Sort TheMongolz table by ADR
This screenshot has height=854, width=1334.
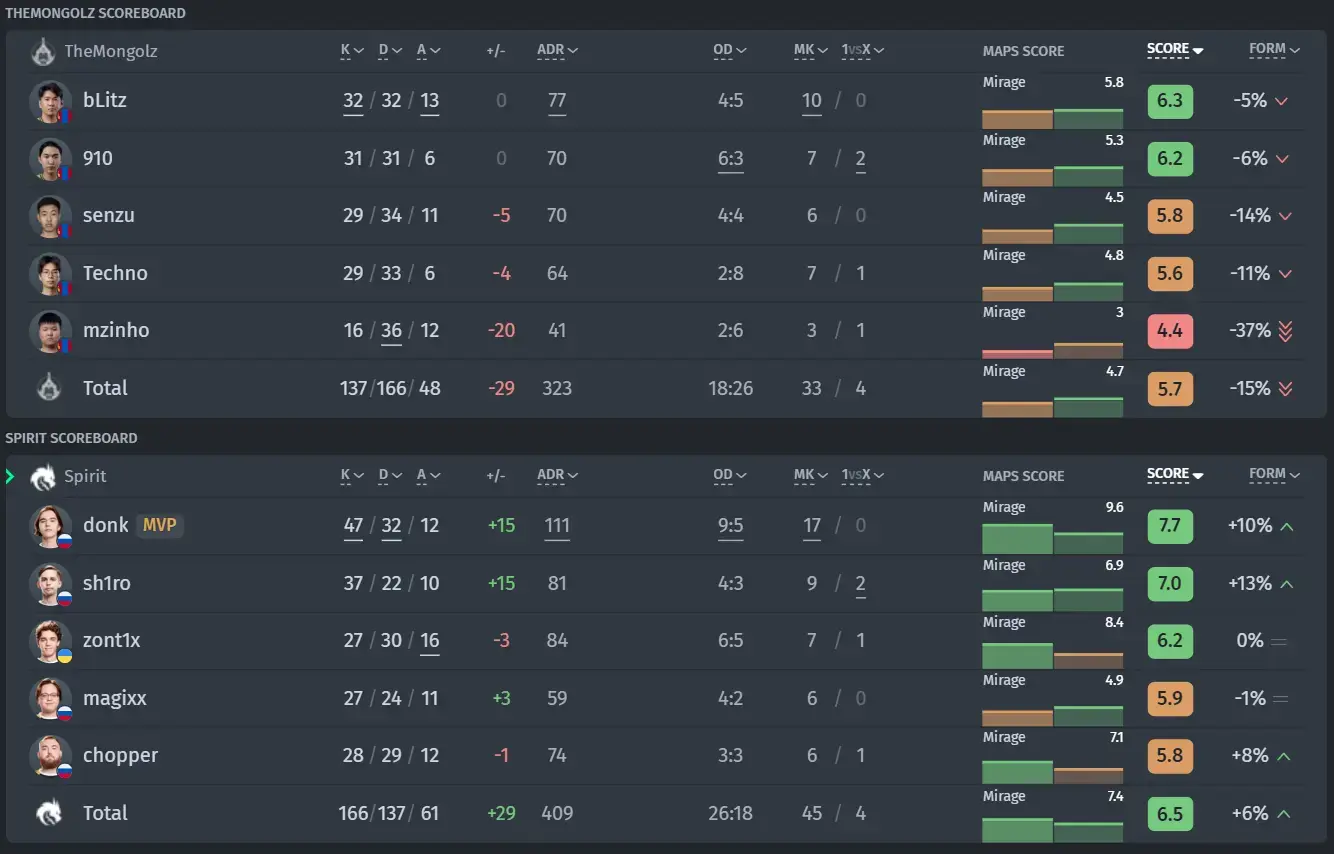coord(557,51)
